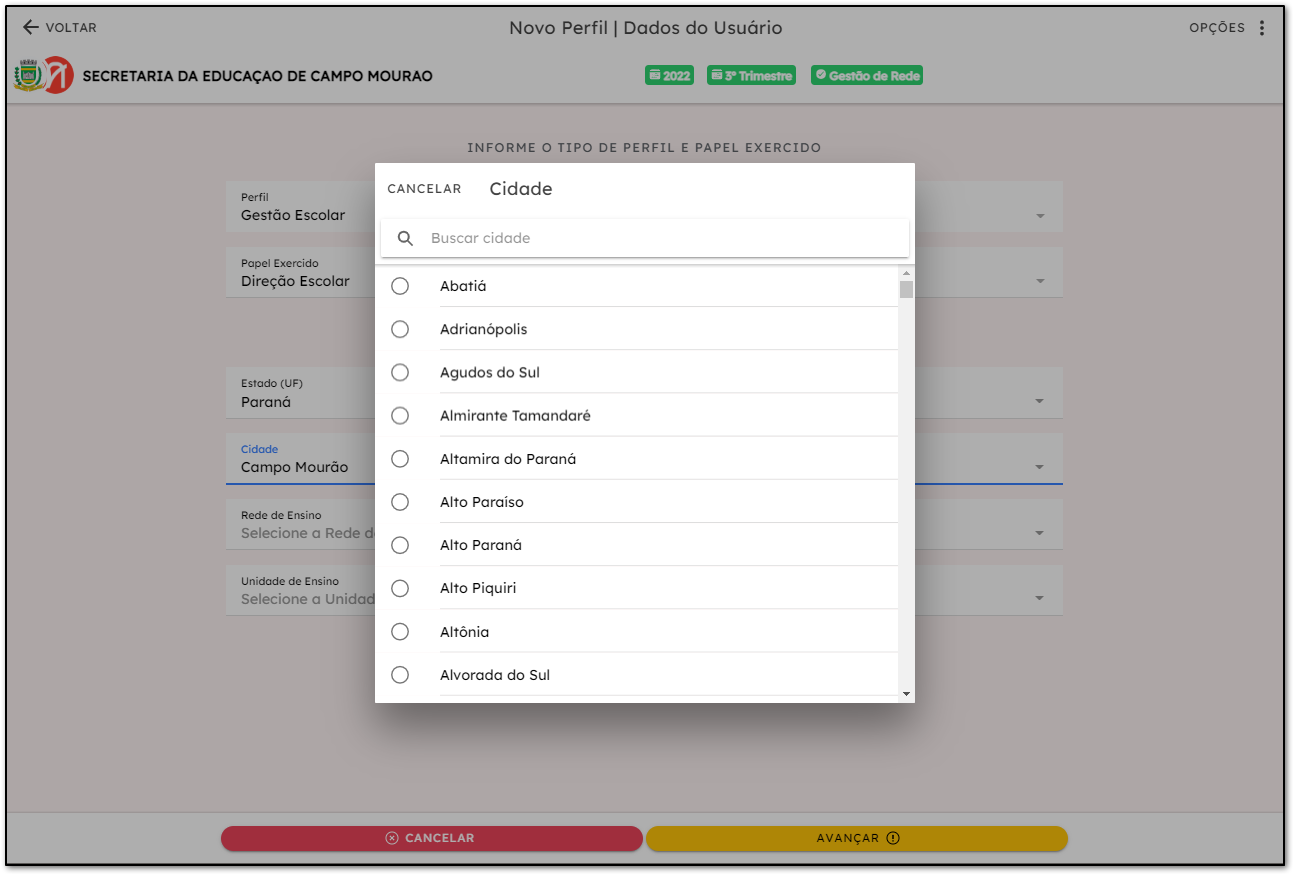Viewport: 1294px width, 875px height.
Task: Click the Alvorada do Sul city name
Action: 495,675
